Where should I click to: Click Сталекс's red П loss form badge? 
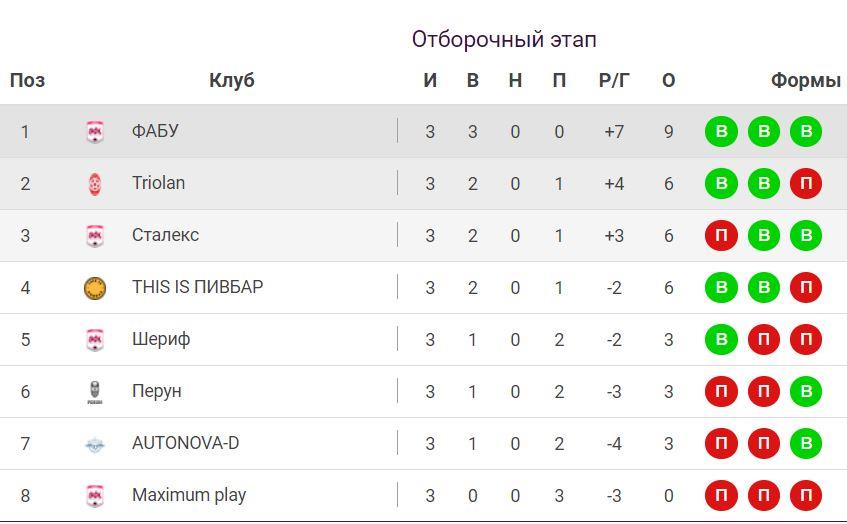click(721, 236)
